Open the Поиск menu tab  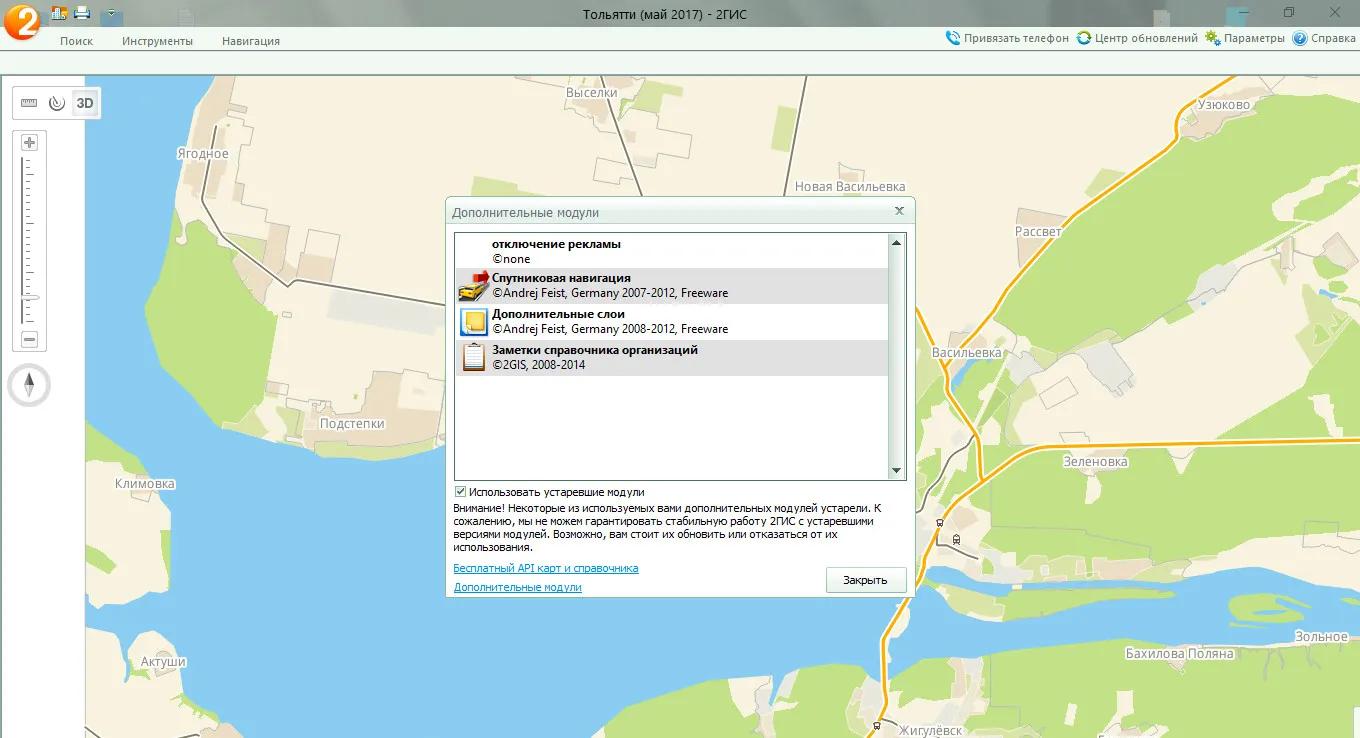point(76,41)
